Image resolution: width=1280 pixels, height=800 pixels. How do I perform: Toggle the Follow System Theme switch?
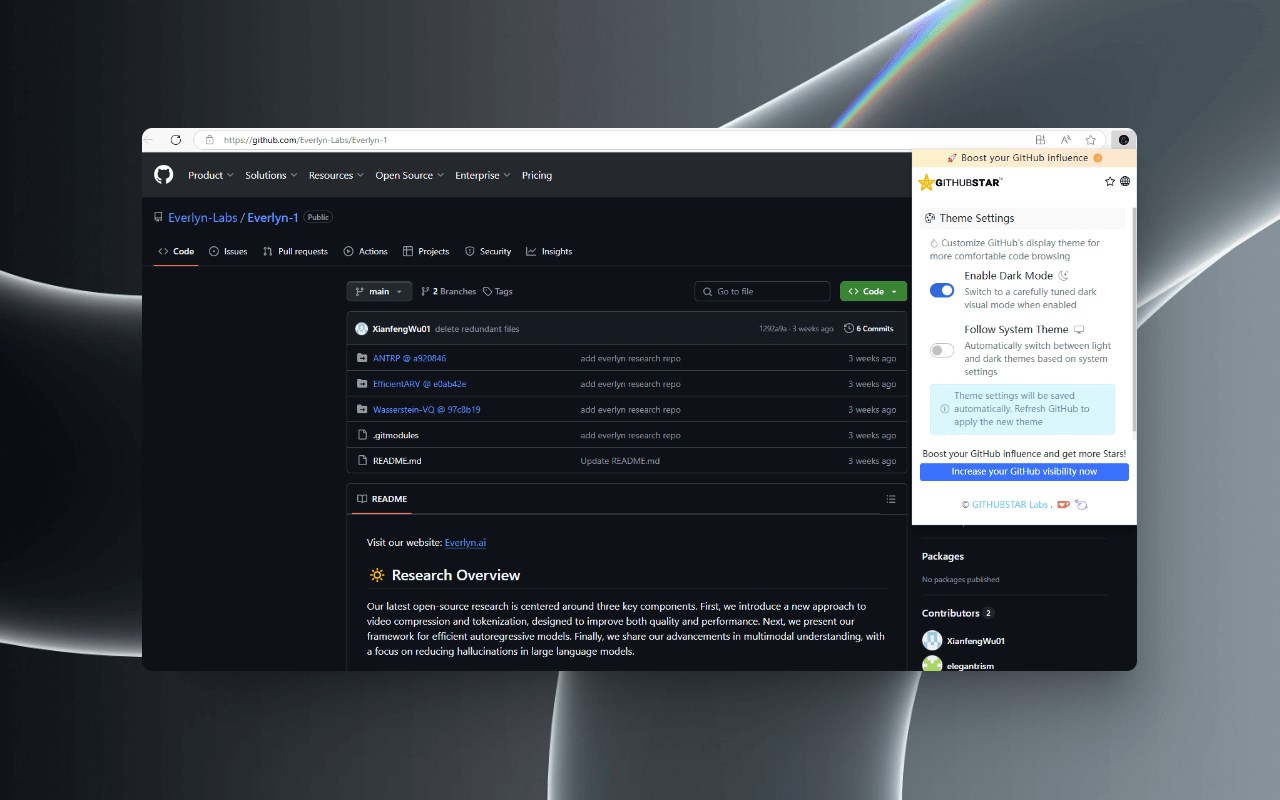tap(942, 350)
